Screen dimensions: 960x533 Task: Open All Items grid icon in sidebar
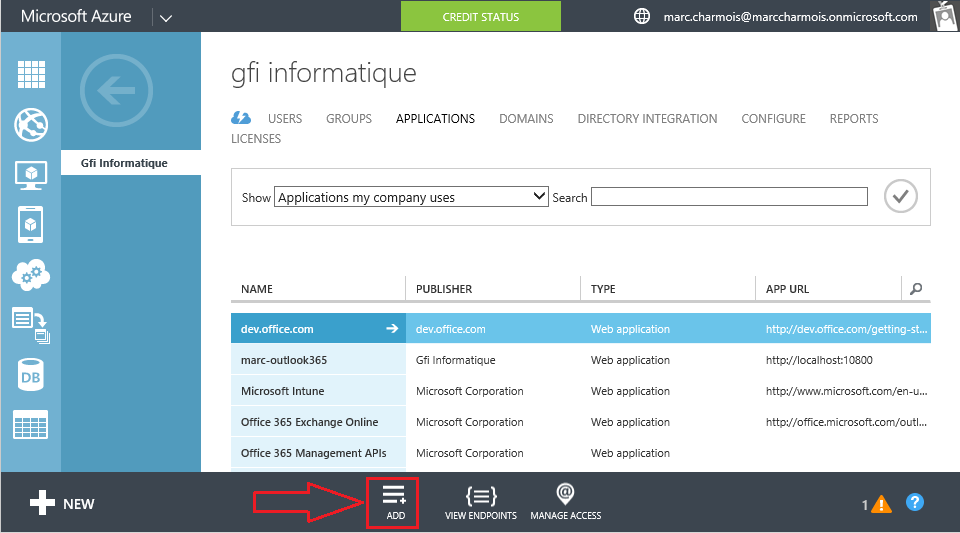(x=31, y=75)
